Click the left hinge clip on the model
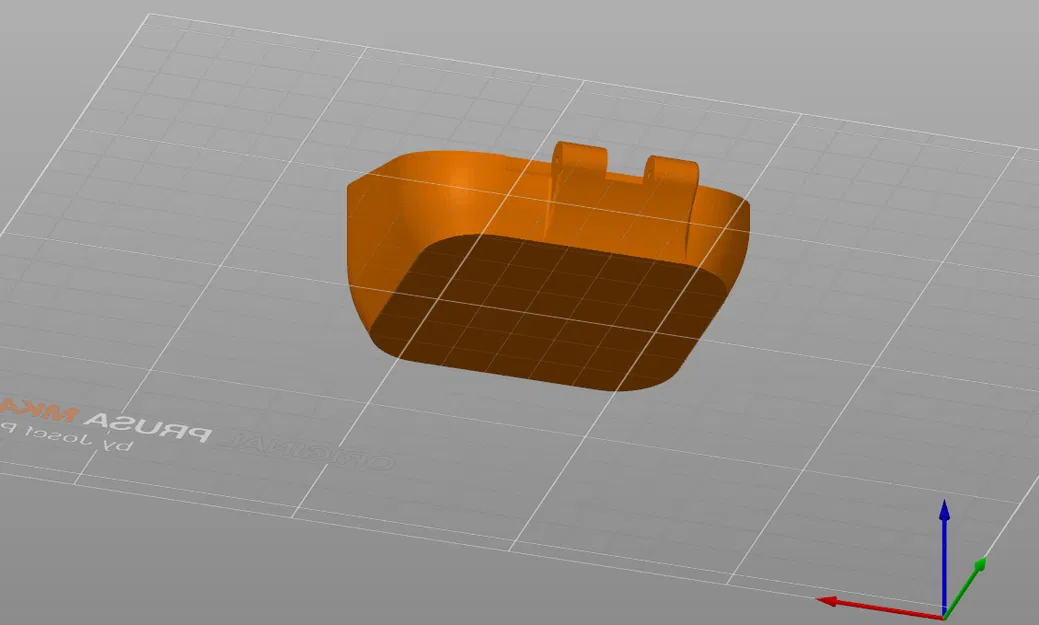The height and width of the screenshot is (625, 1039). click(x=580, y=158)
